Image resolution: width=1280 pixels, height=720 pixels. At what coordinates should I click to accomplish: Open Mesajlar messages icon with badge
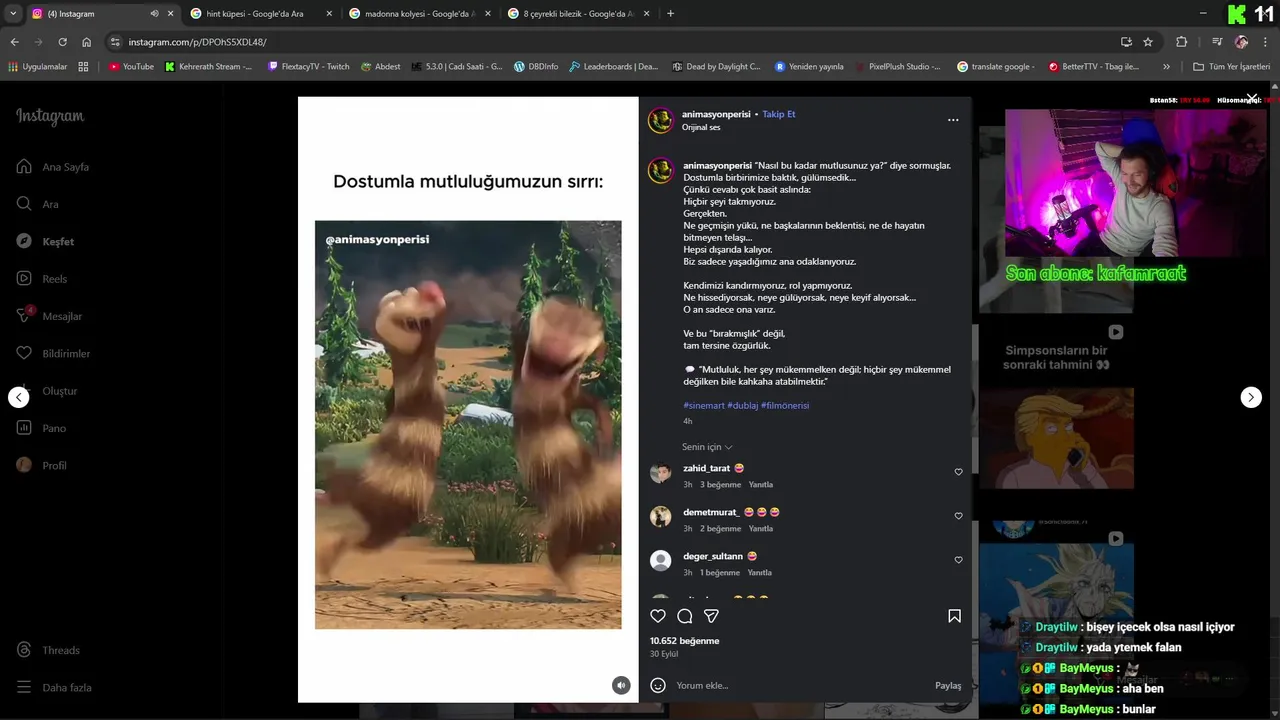point(24,316)
